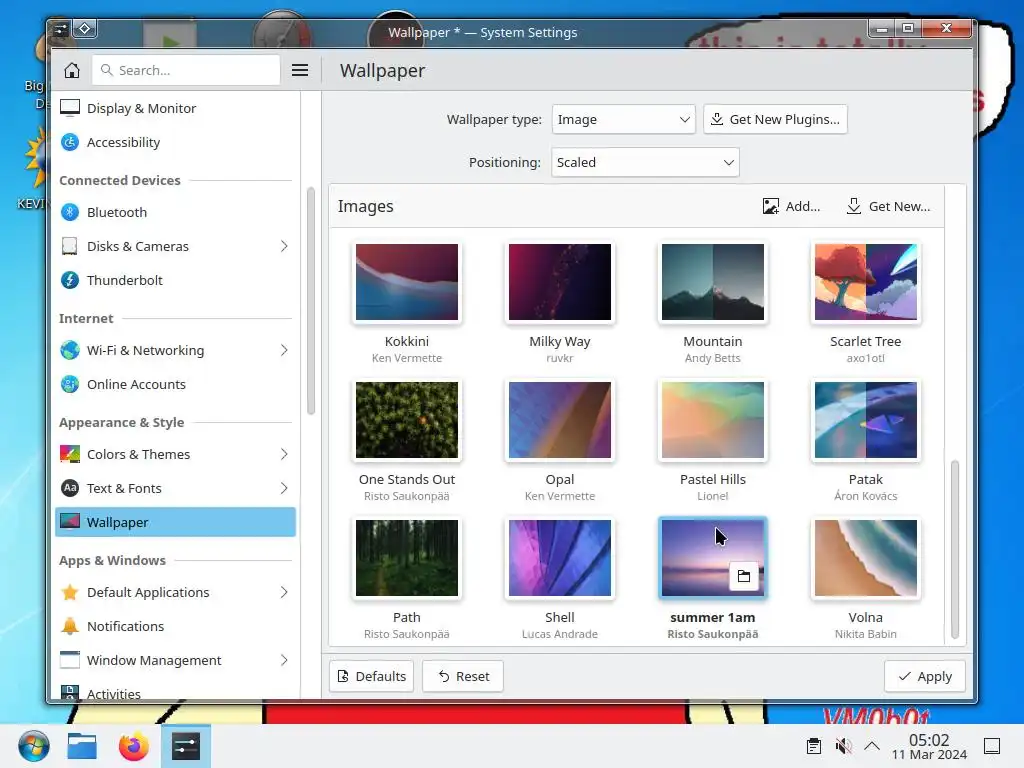
Task: Click the sidebar vertical scrollbar
Action: 311,300
